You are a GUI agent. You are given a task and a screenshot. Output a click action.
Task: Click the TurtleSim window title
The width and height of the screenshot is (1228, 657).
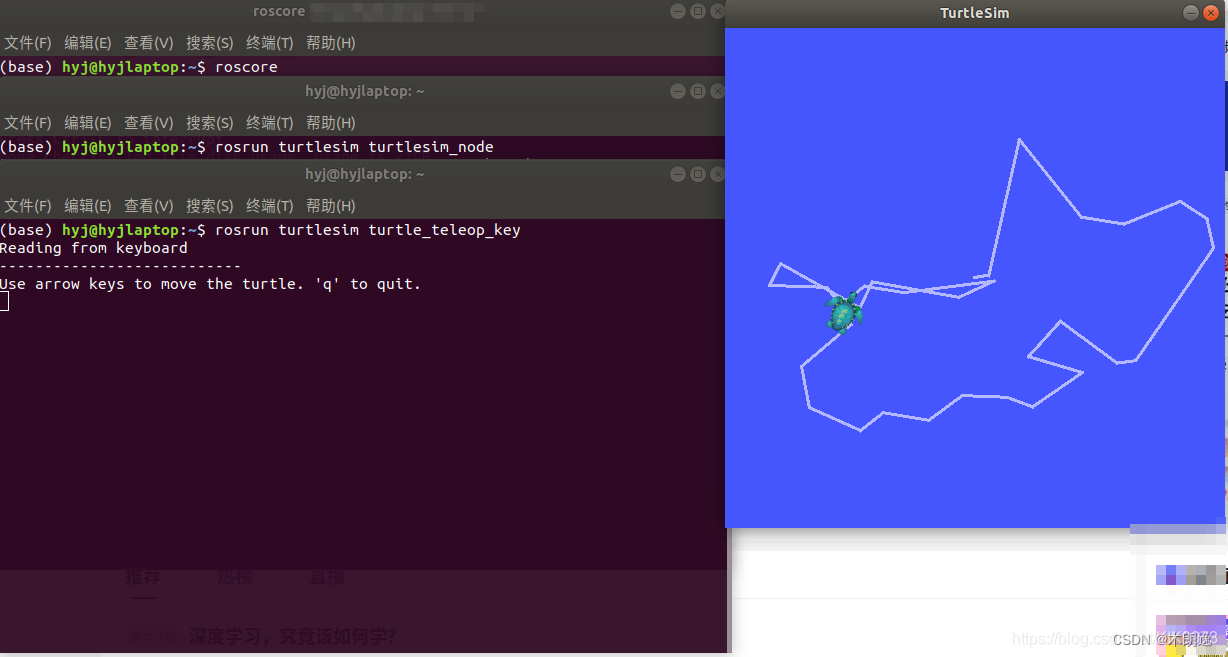[x=974, y=13]
